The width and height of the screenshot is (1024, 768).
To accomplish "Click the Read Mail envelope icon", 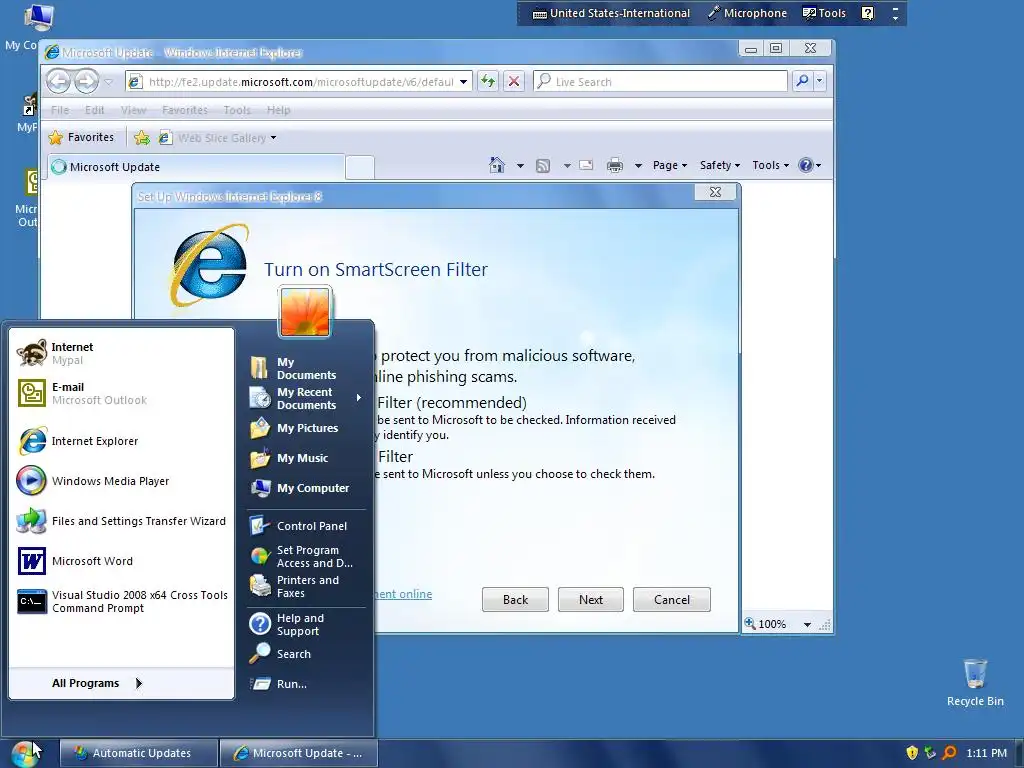I will (586, 165).
